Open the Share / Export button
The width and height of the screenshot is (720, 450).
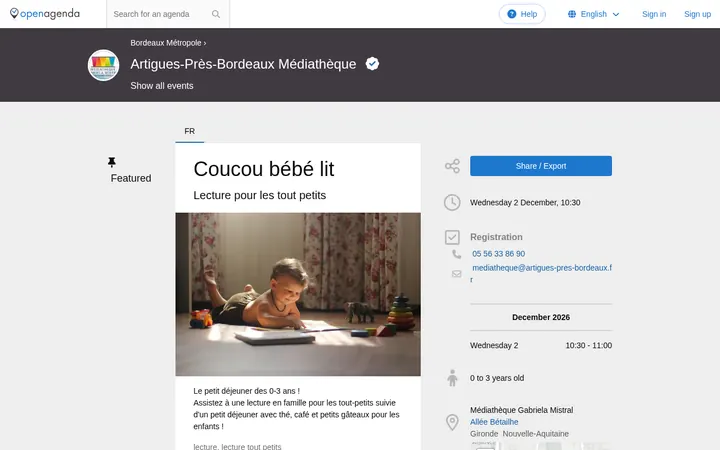pyautogui.click(x=541, y=166)
